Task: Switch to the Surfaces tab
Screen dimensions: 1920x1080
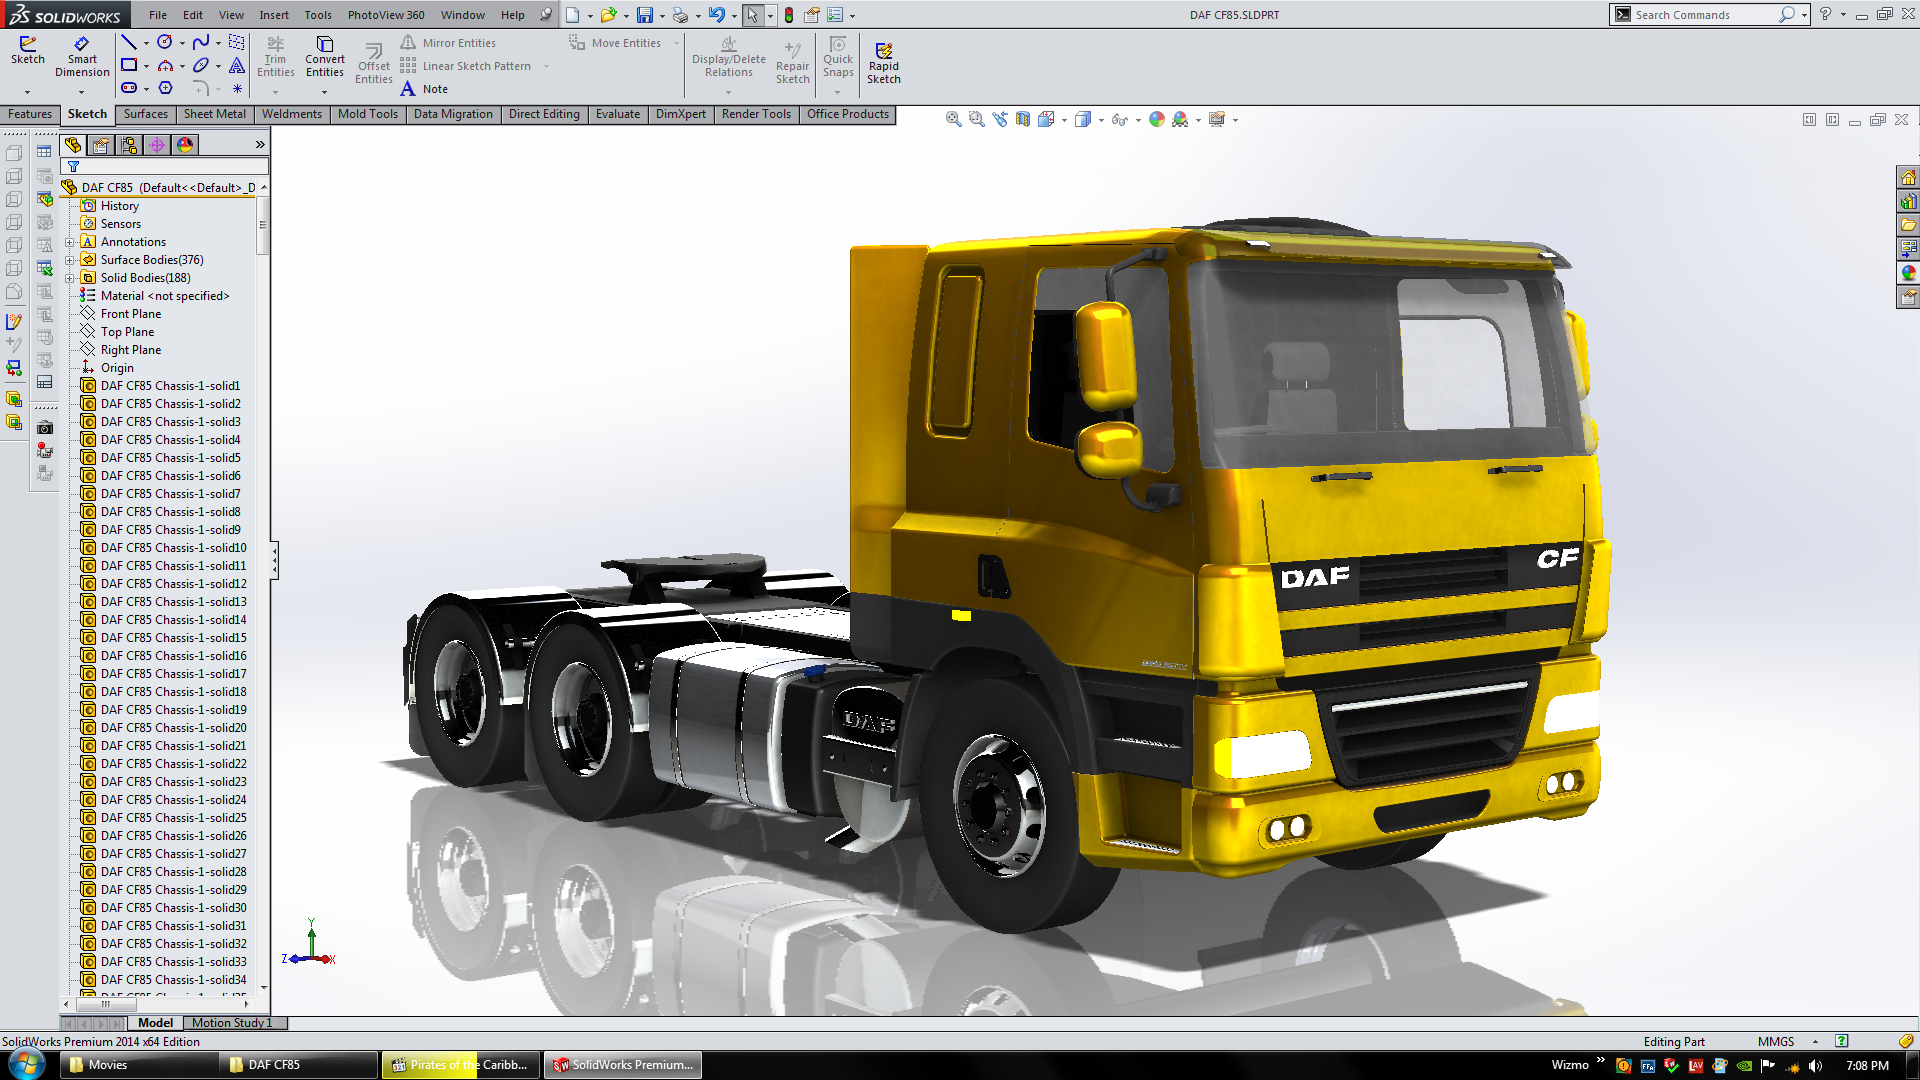Action: [x=146, y=114]
